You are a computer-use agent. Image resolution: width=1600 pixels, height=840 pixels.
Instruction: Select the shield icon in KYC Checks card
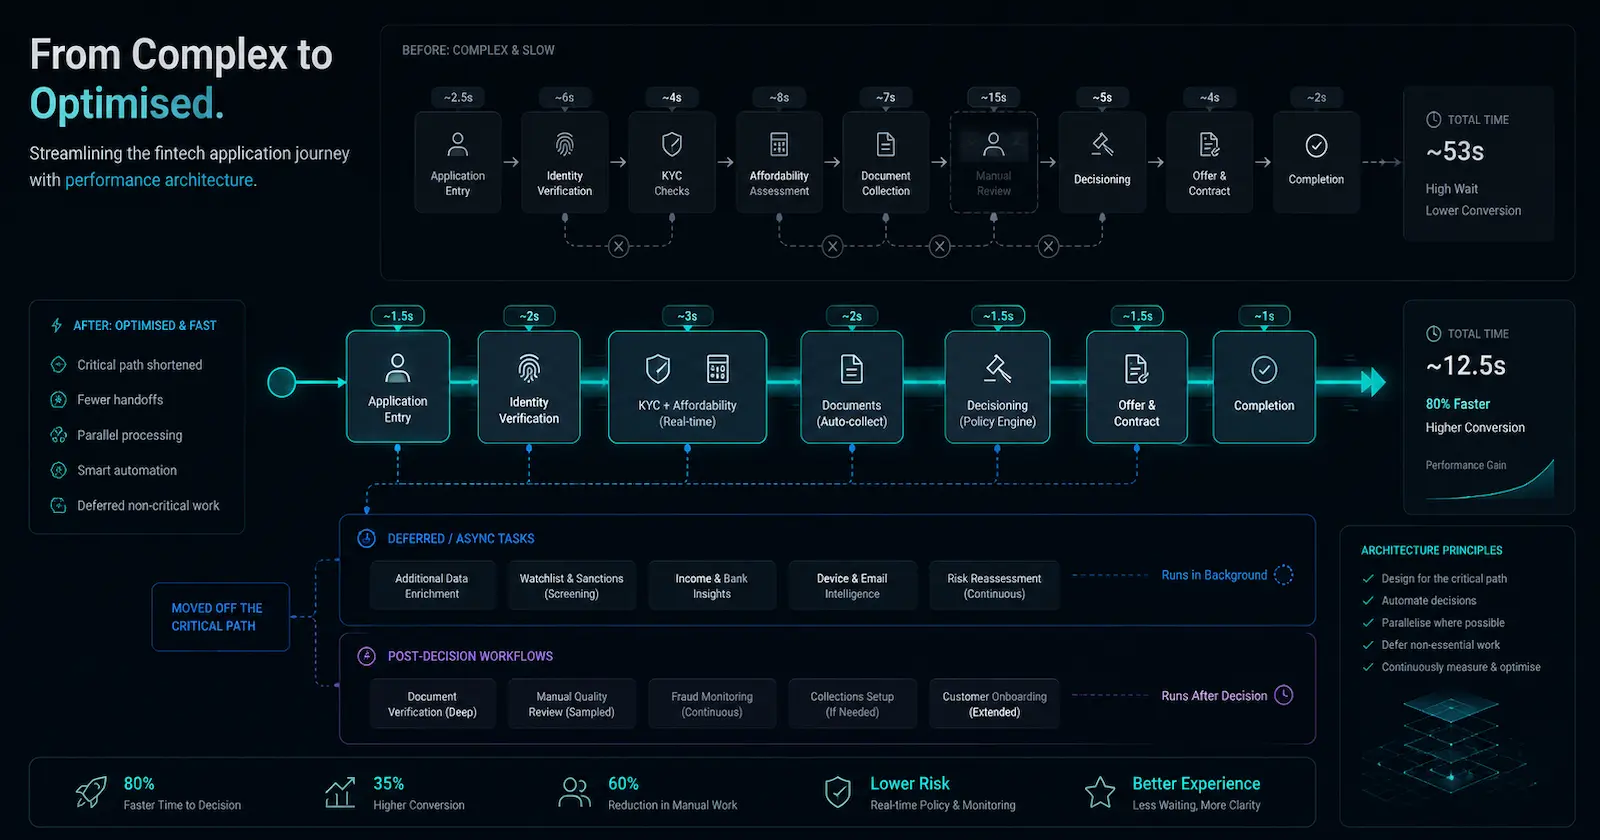pyautogui.click(x=672, y=145)
